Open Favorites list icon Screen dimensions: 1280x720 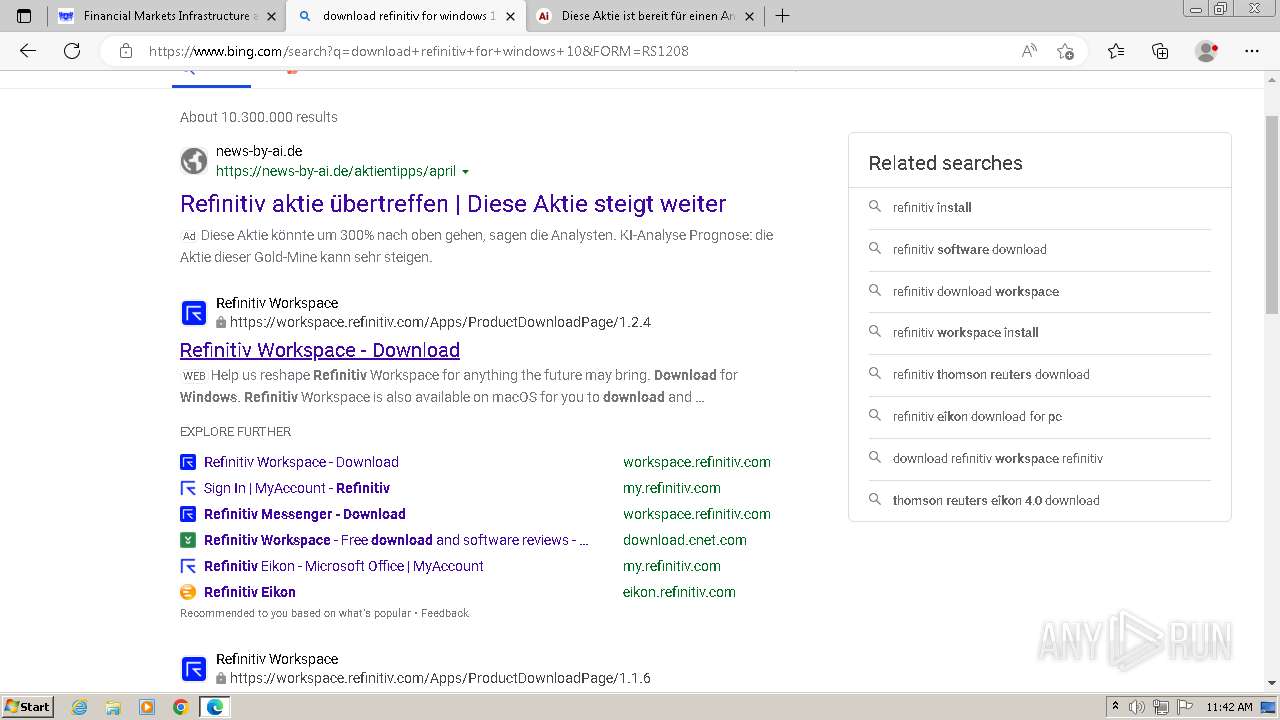click(1116, 51)
